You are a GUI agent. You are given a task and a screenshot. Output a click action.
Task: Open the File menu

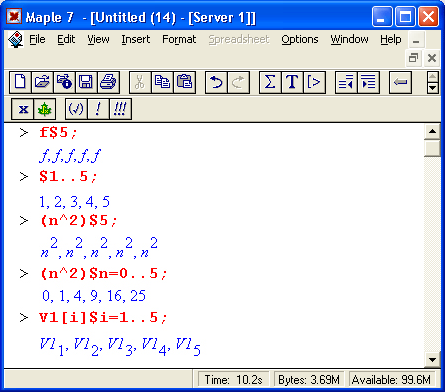click(37, 39)
